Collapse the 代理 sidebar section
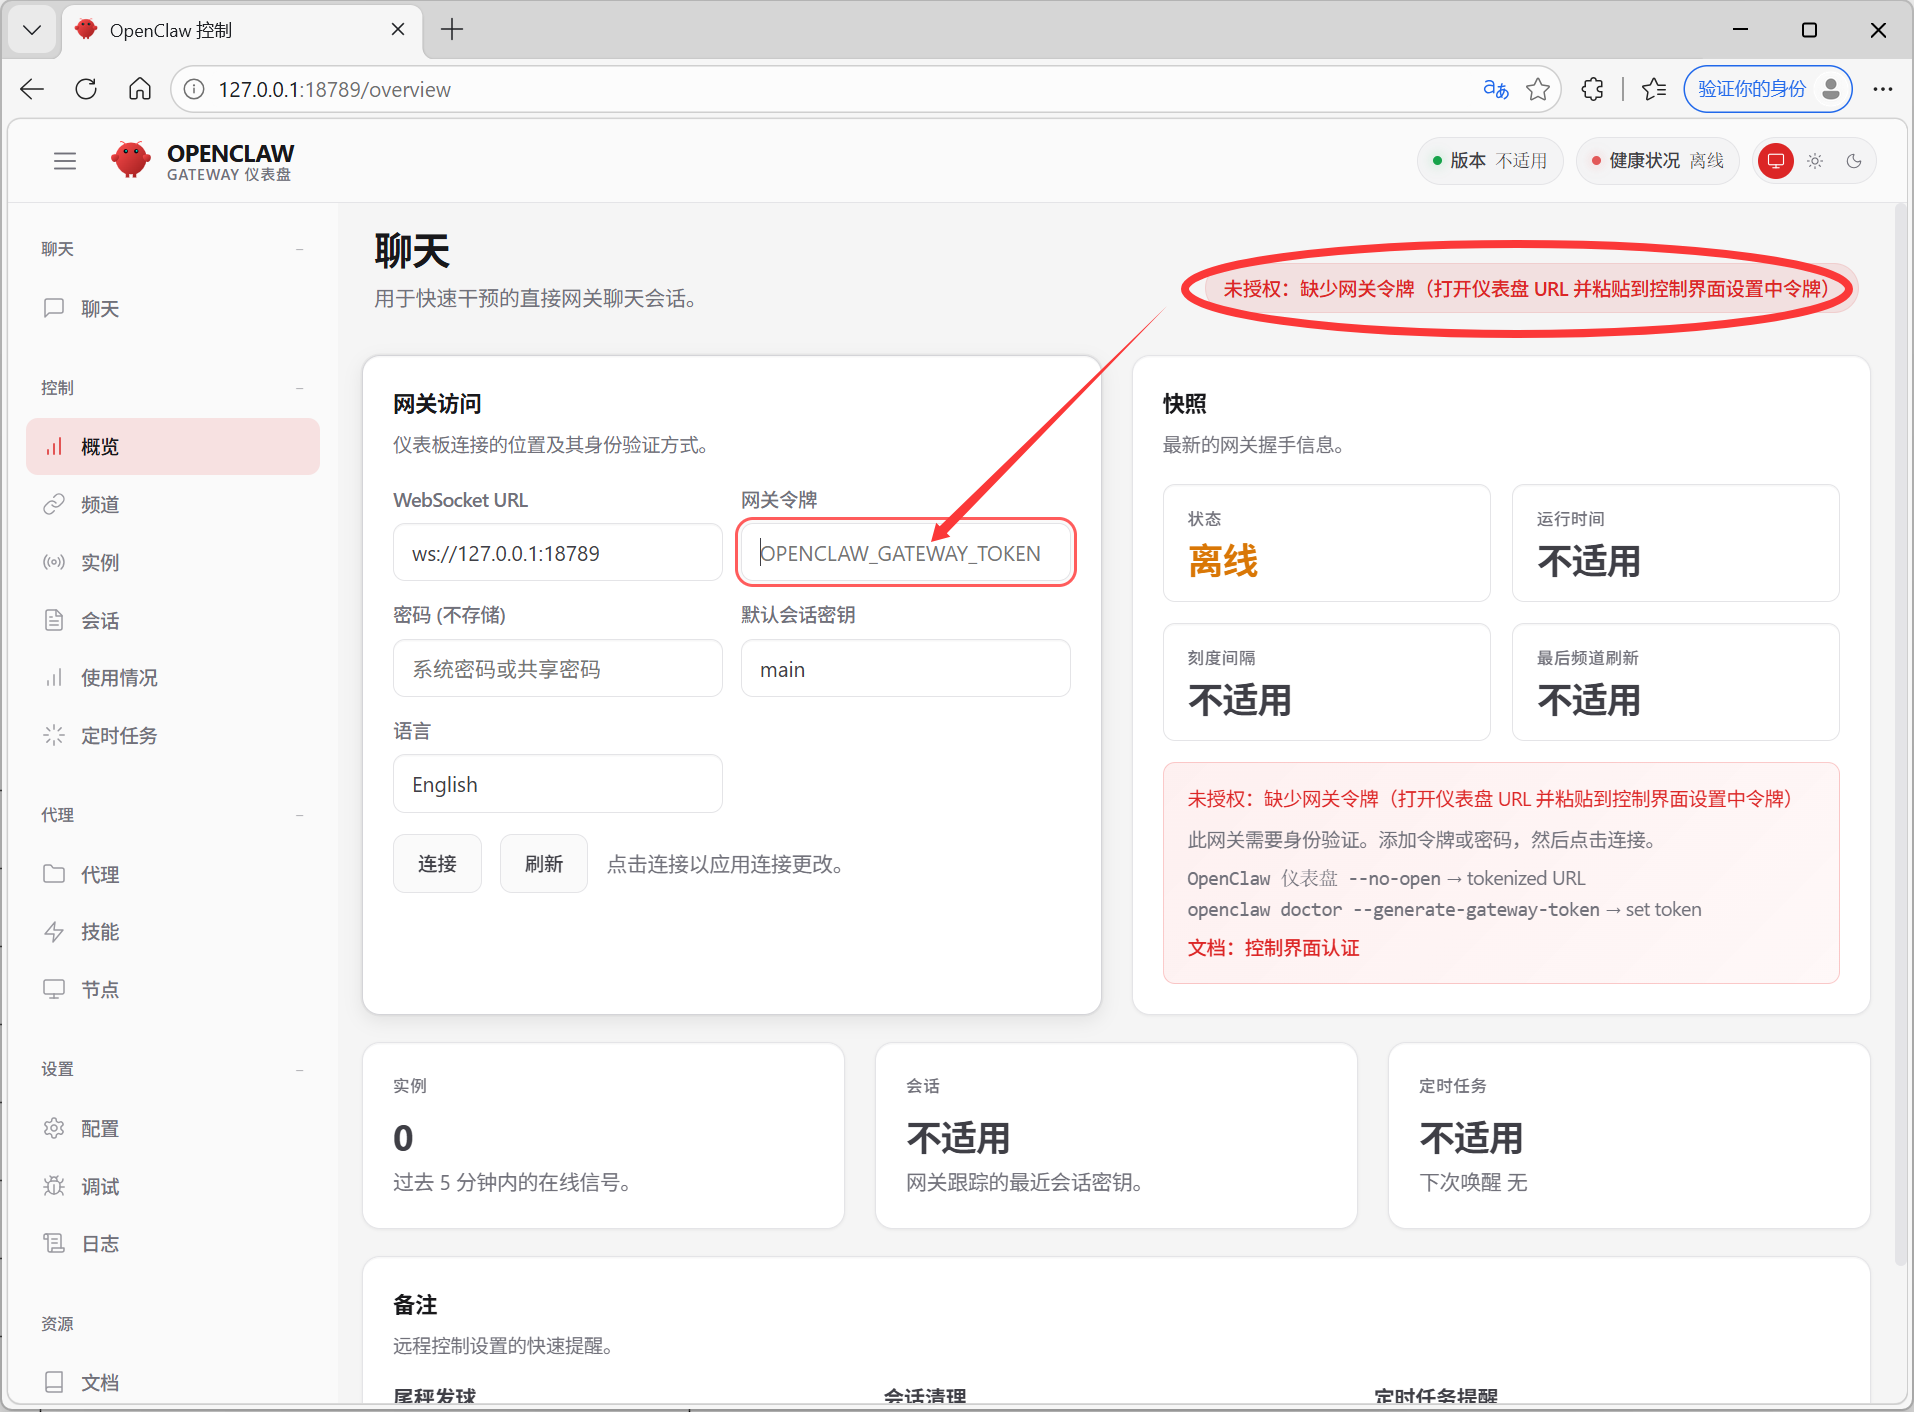 (x=299, y=815)
